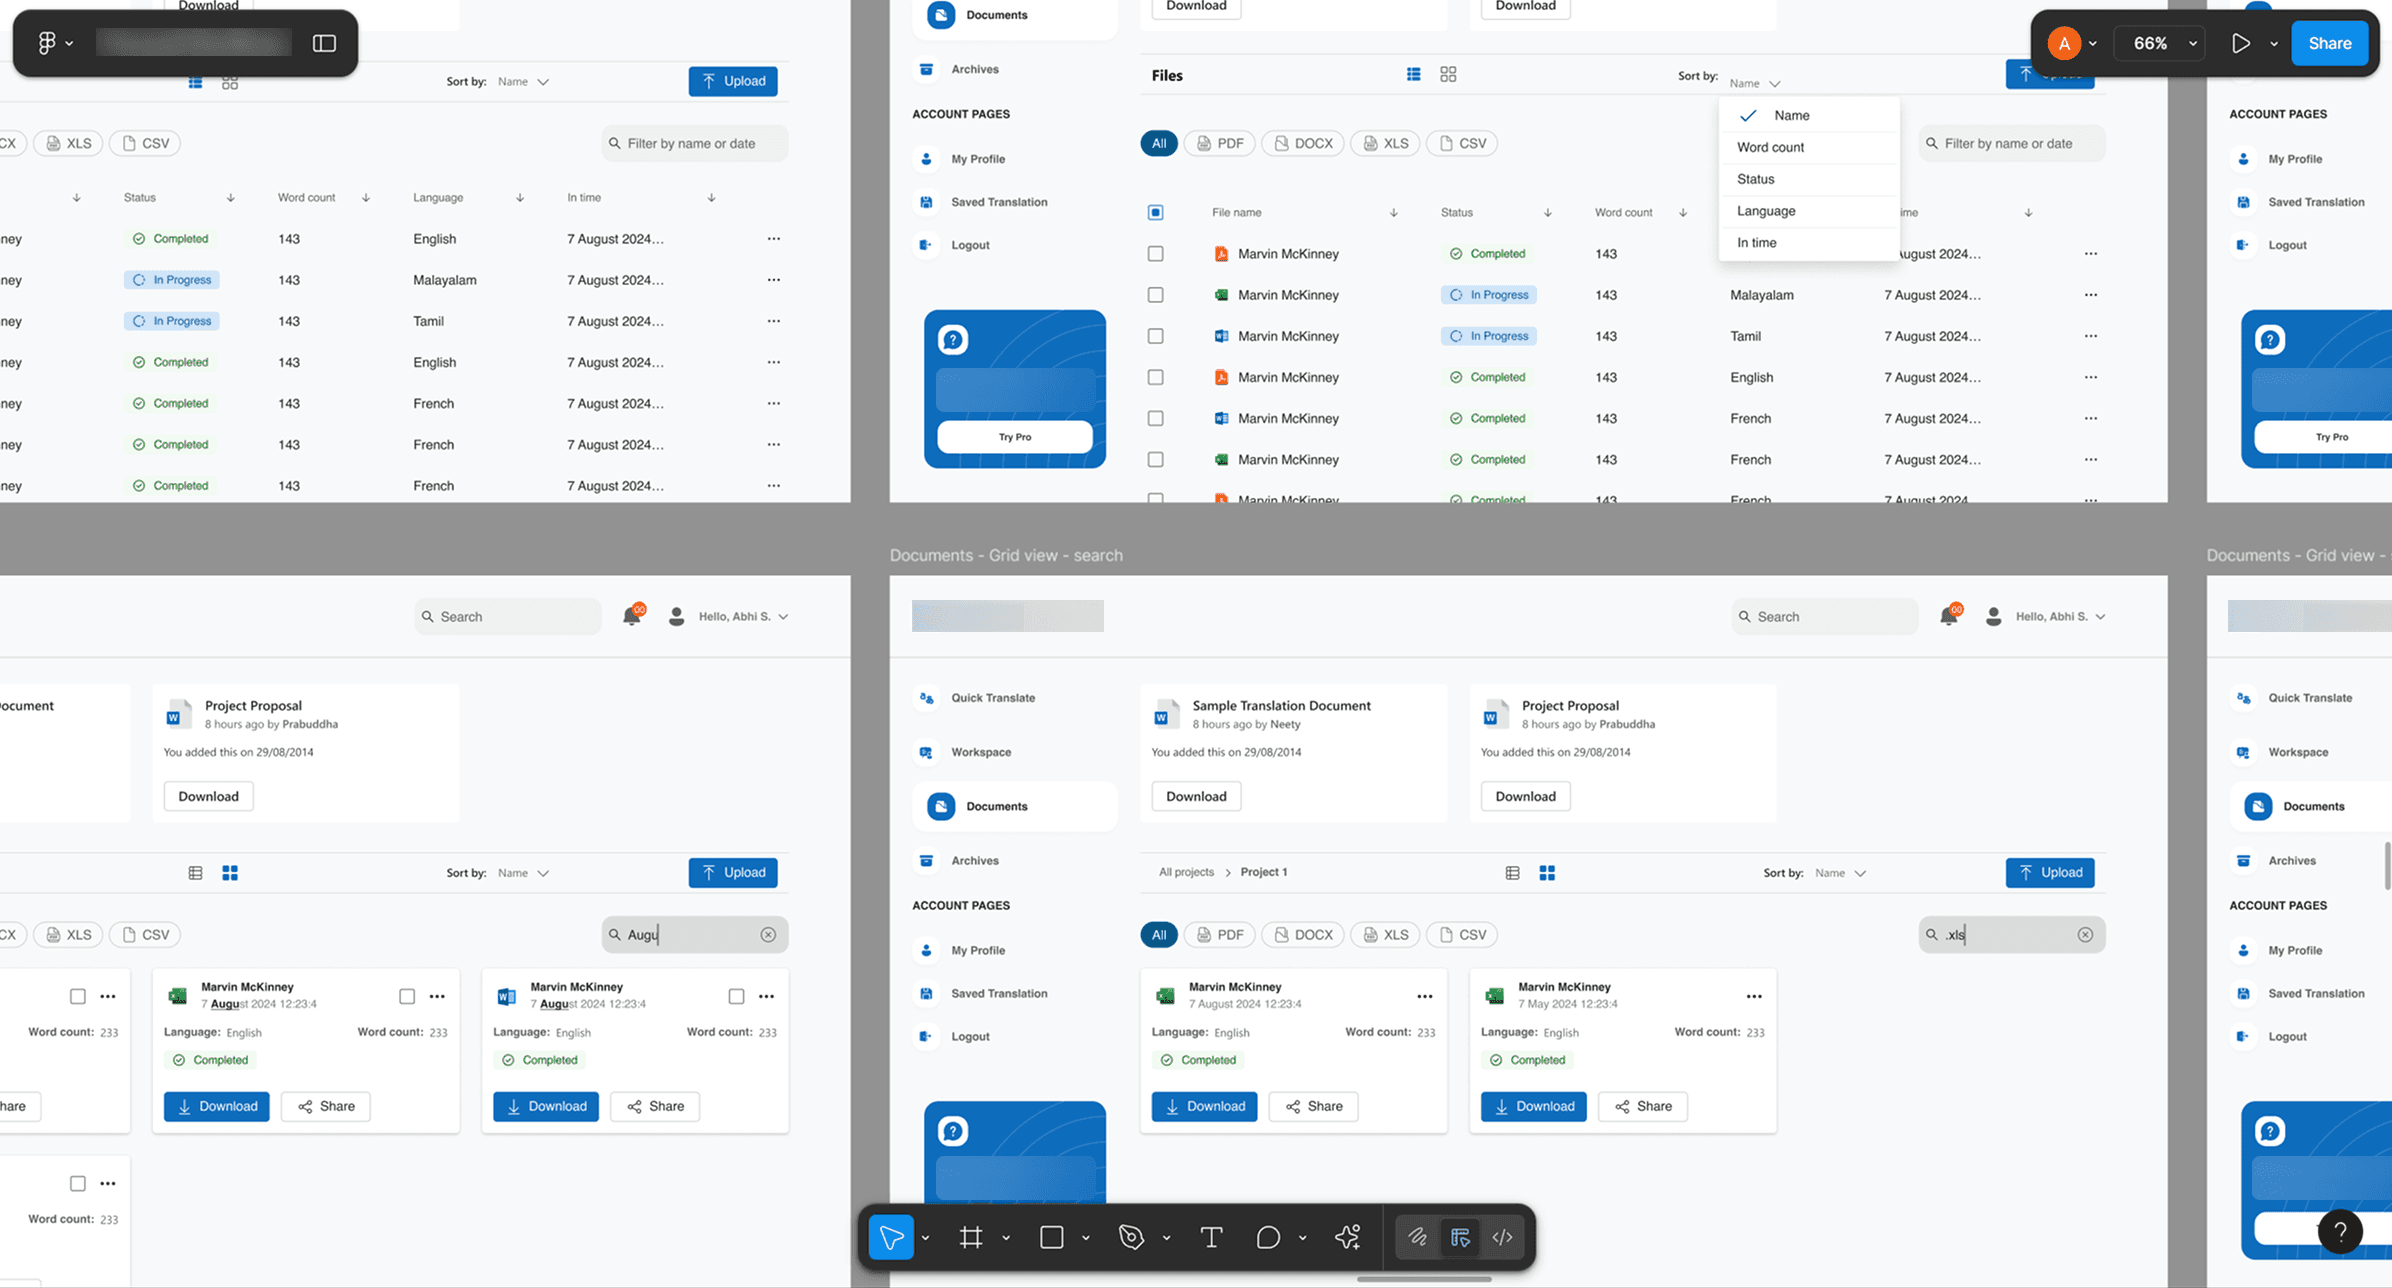Screen dimensions: 2392x1288
Task: Select the Comment tool
Action: pyautogui.click(x=1268, y=1237)
